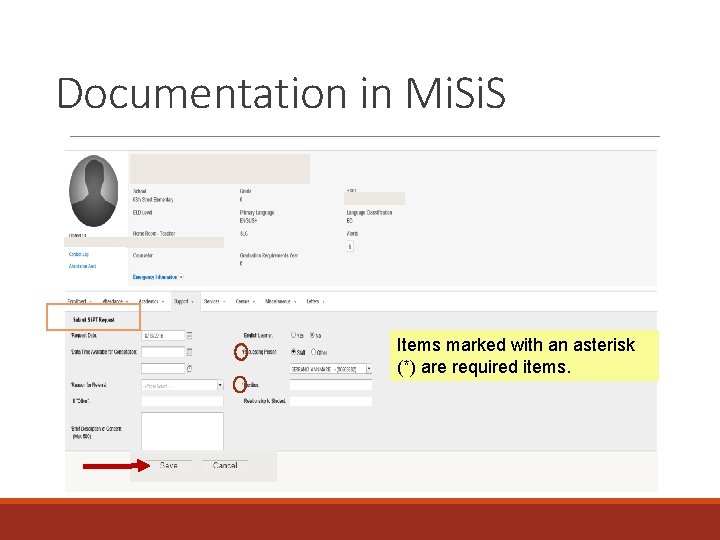720x540 pixels.
Task: Click the slide title Documentation in MiSiS
Action: click(x=281, y=93)
